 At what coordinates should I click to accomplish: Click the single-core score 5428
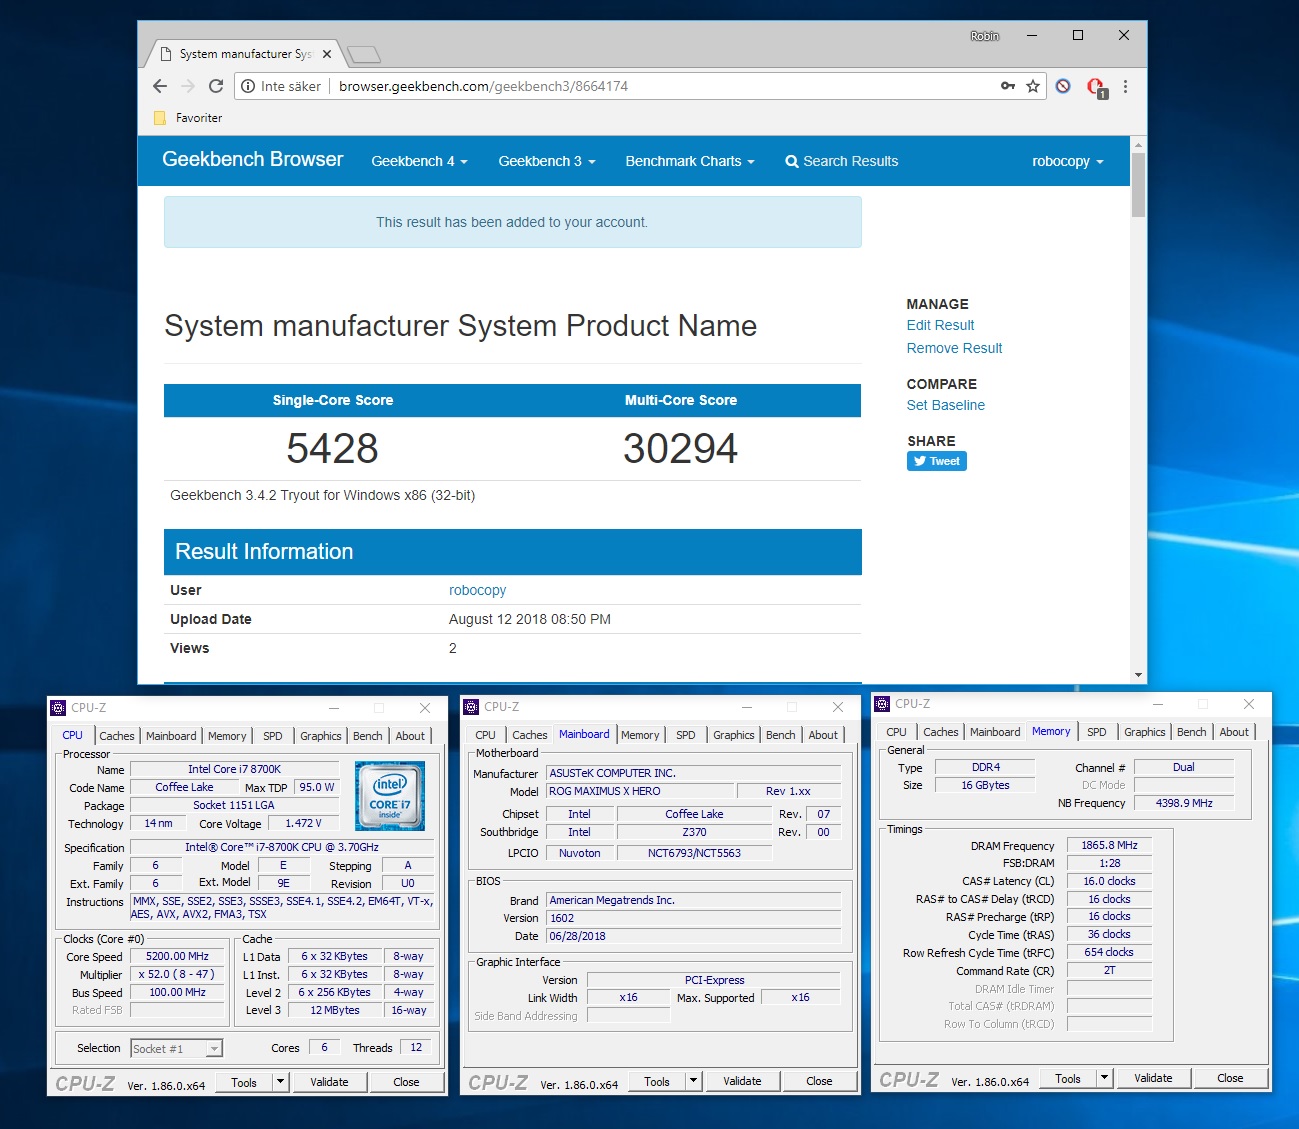pyautogui.click(x=332, y=448)
